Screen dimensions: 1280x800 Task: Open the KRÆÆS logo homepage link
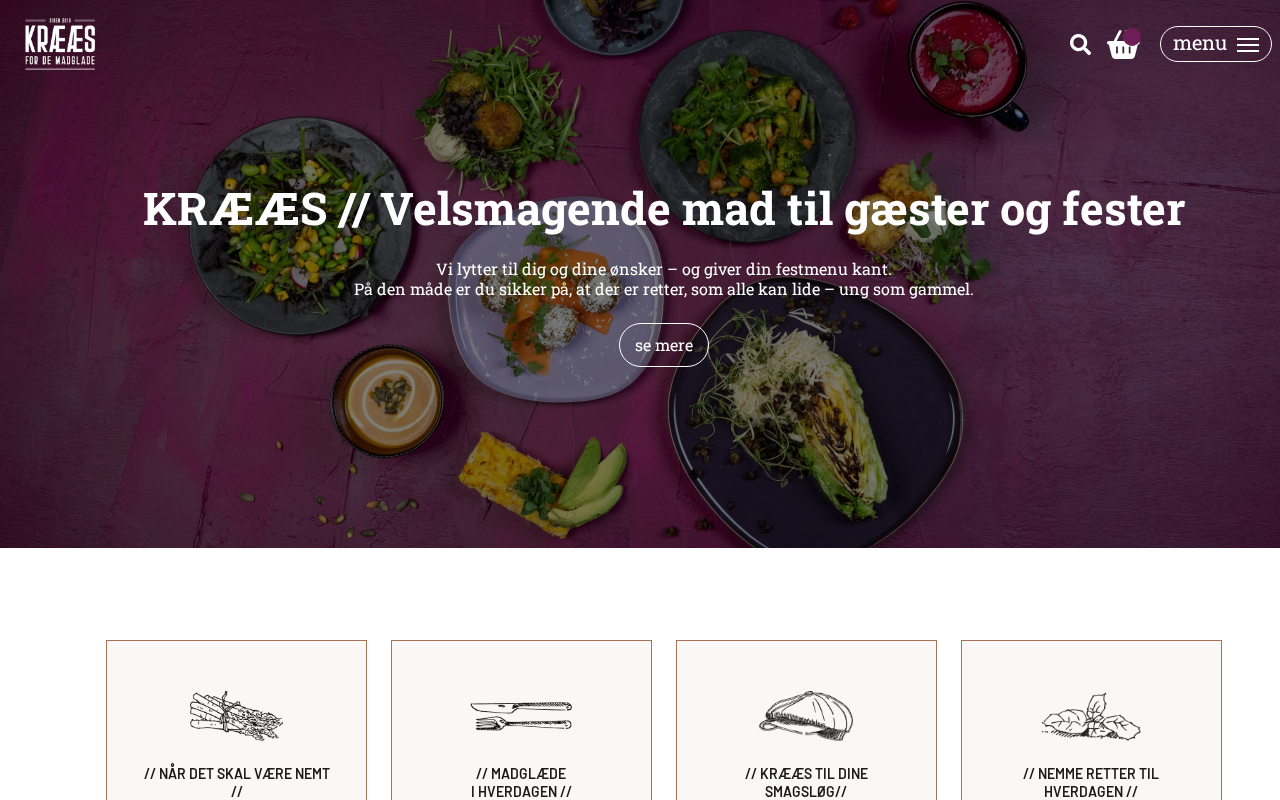(x=60, y=44)
